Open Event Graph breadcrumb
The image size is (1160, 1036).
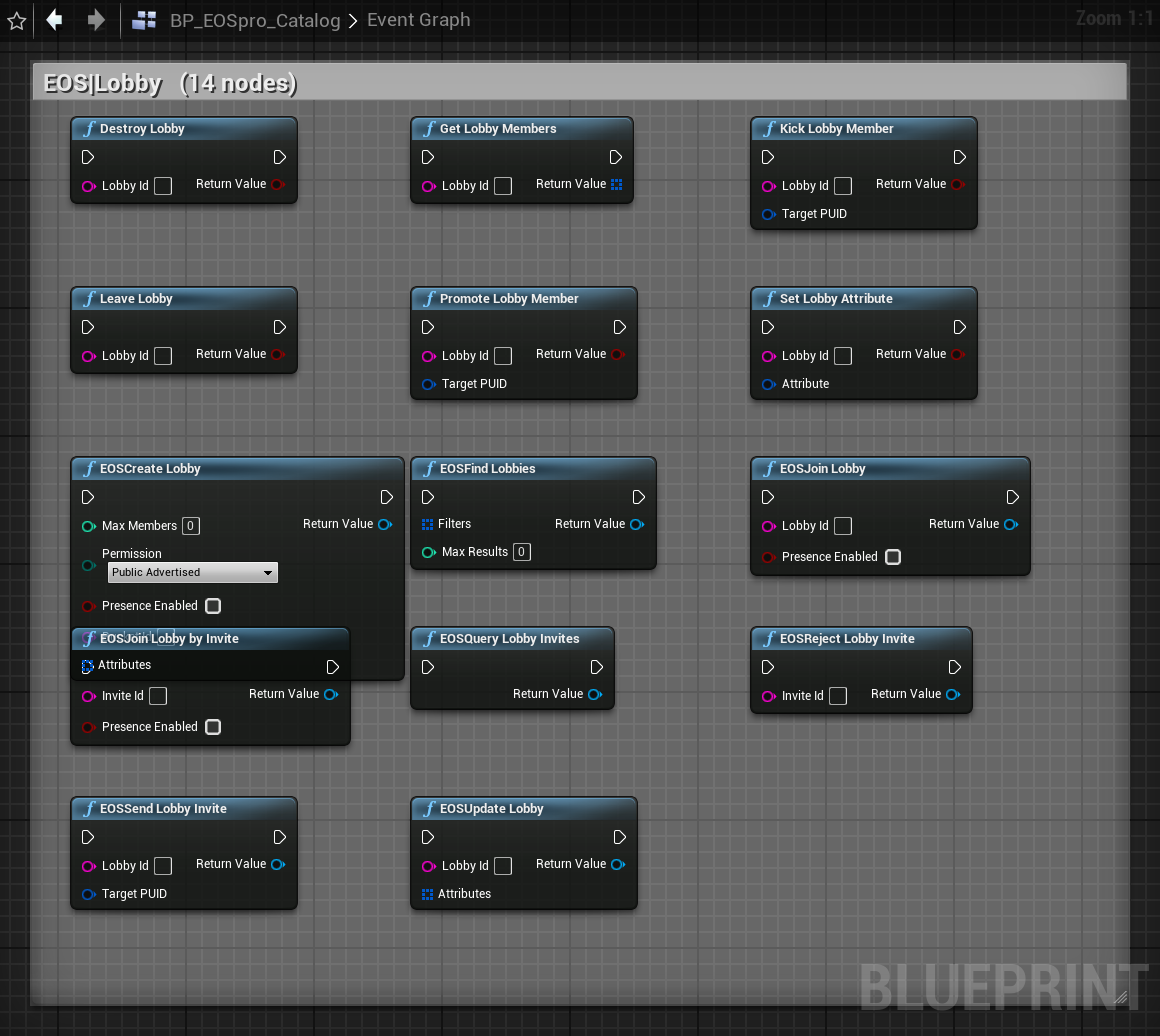tap(418, 20)
